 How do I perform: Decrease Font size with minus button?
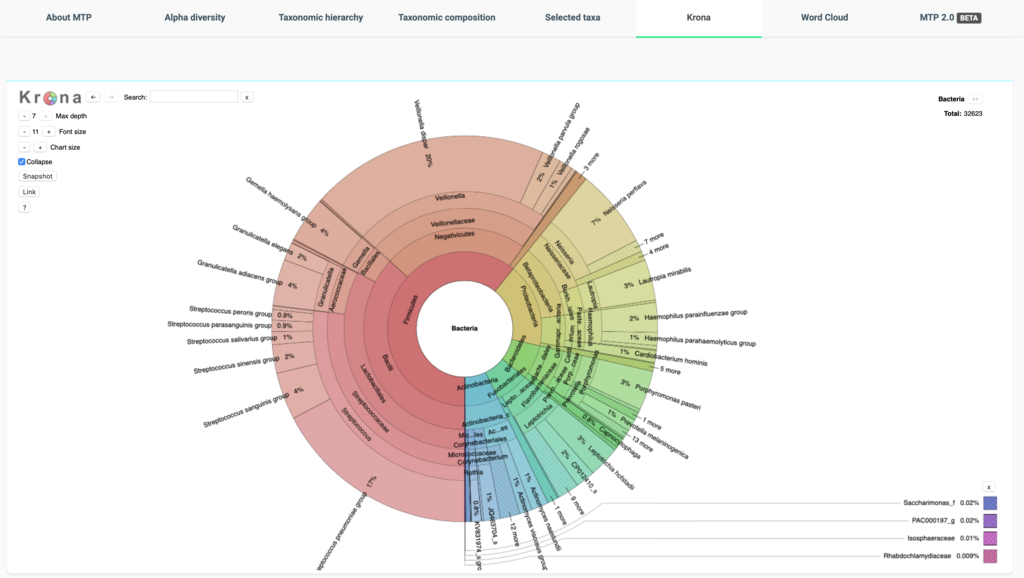point(24,131)
